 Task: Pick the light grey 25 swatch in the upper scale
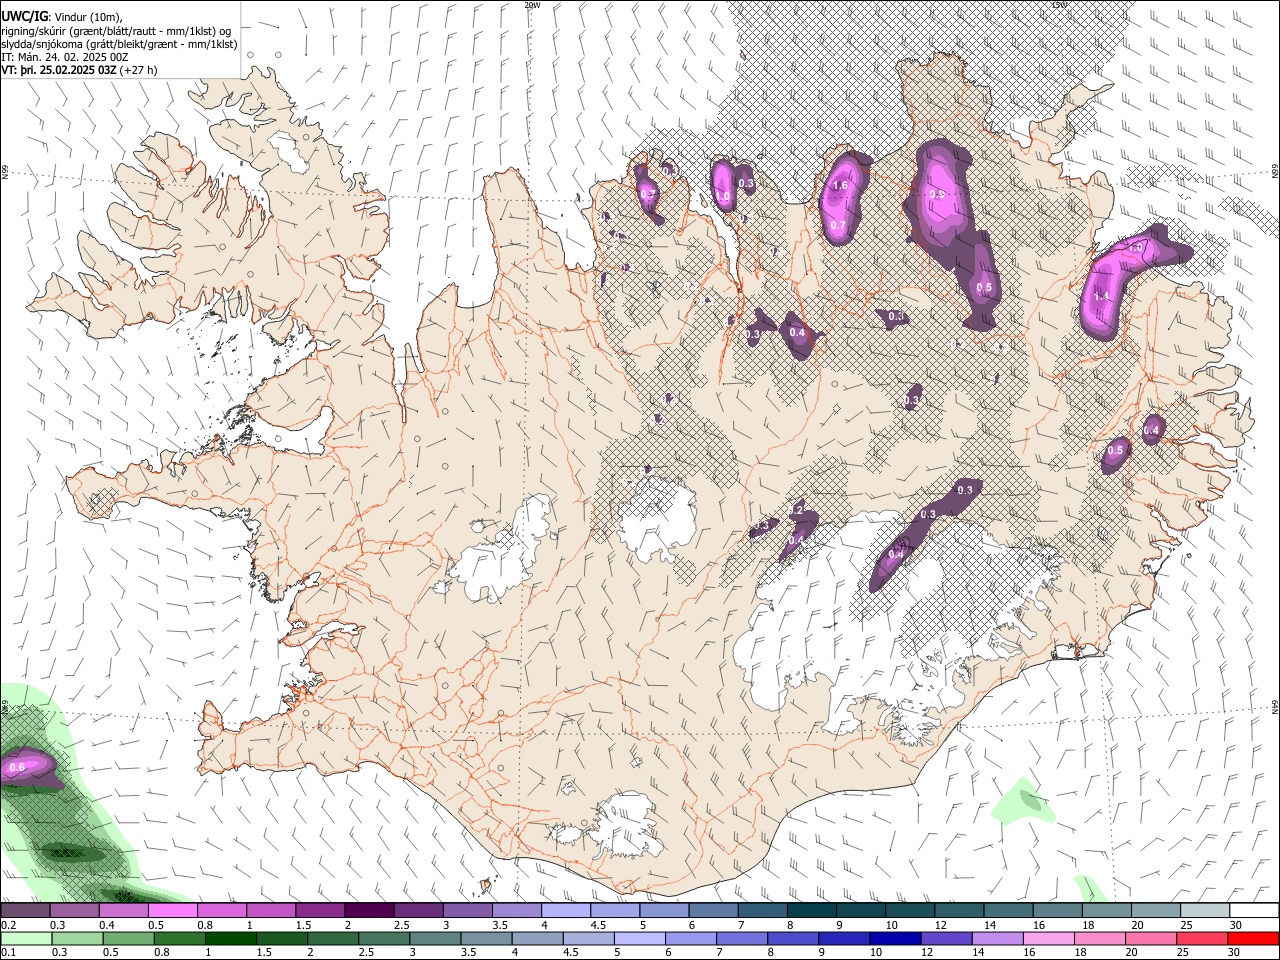click(x=1205, y=911)
